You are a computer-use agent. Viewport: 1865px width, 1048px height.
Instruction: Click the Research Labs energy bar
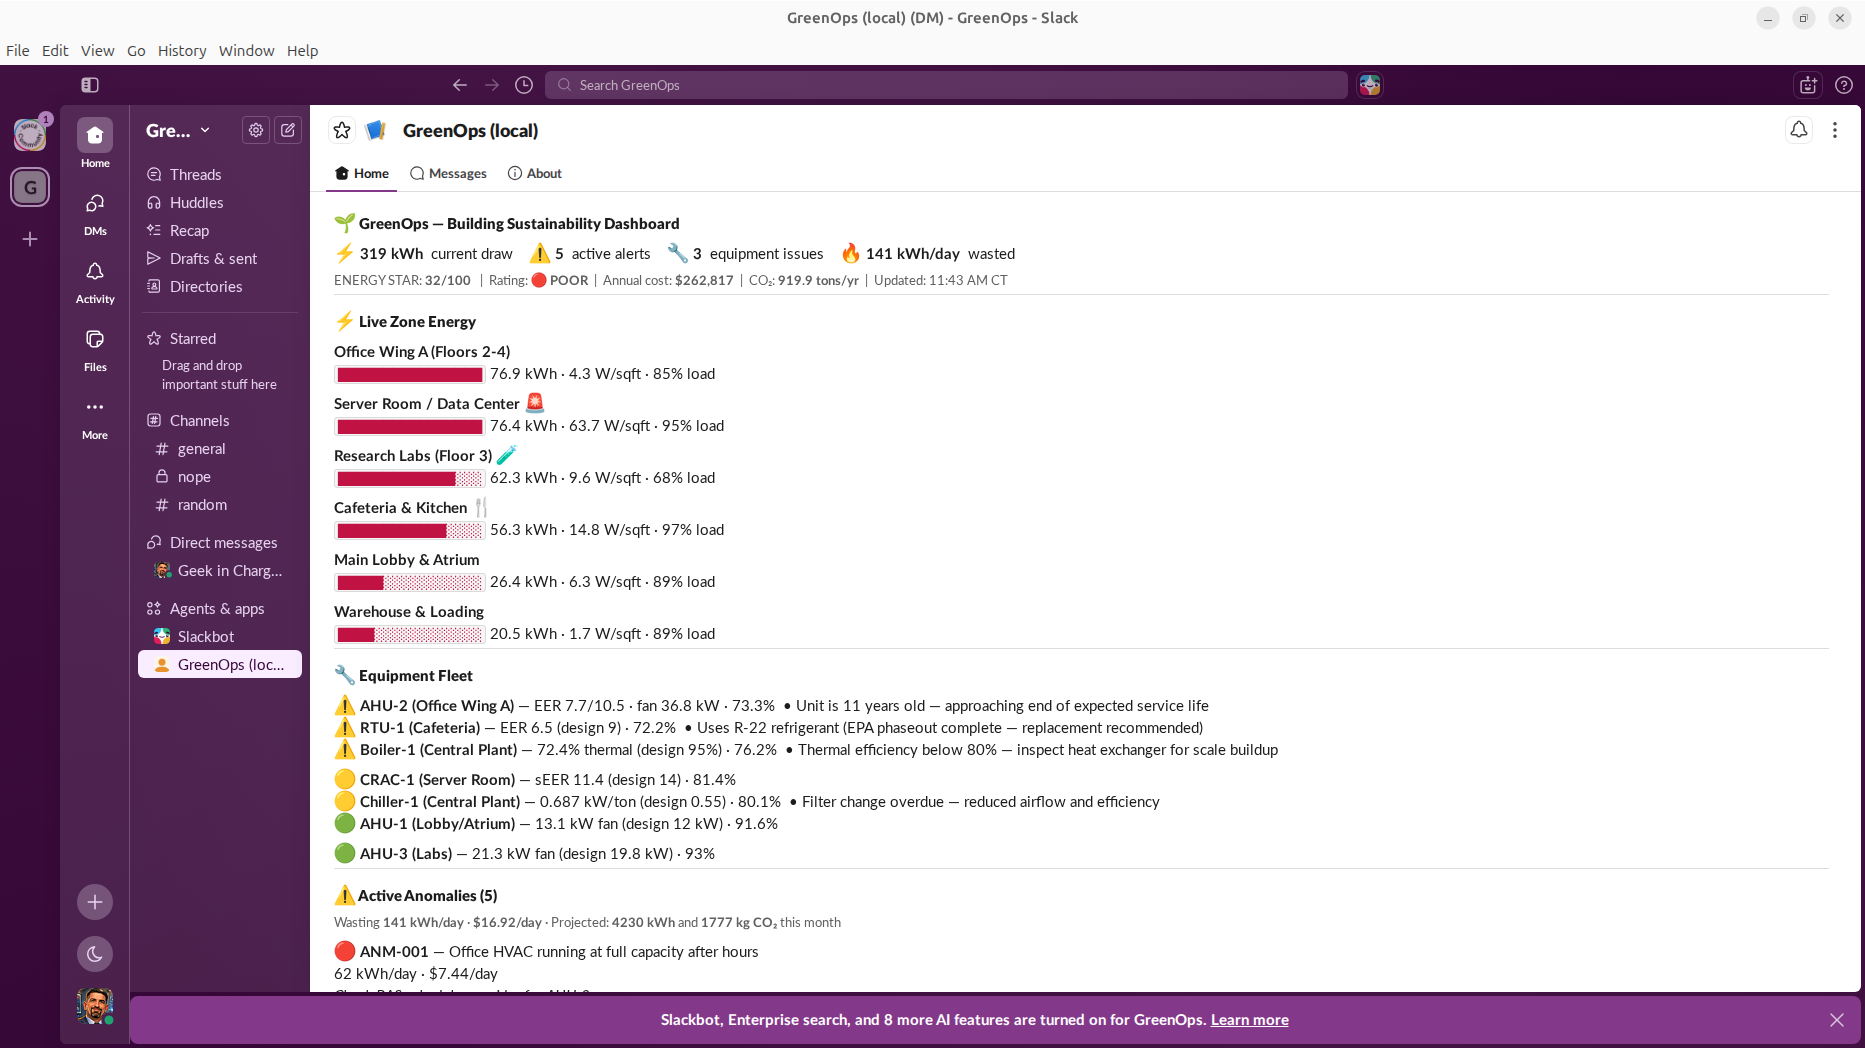coord(410,479)
